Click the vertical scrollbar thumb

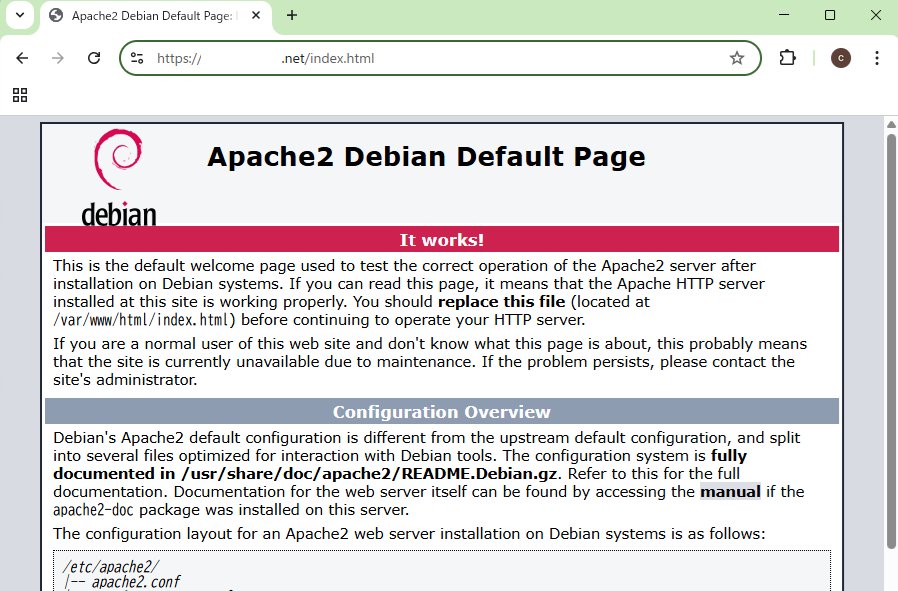890,340
